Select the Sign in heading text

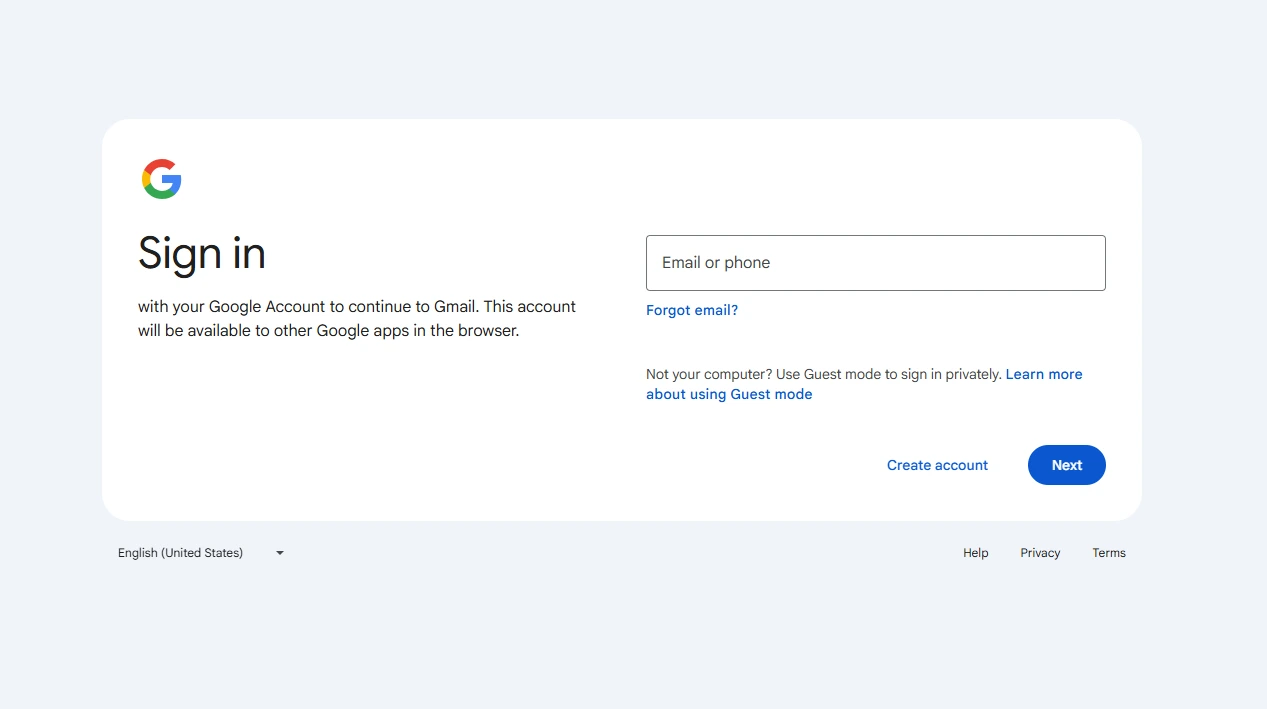pos(202,253)
